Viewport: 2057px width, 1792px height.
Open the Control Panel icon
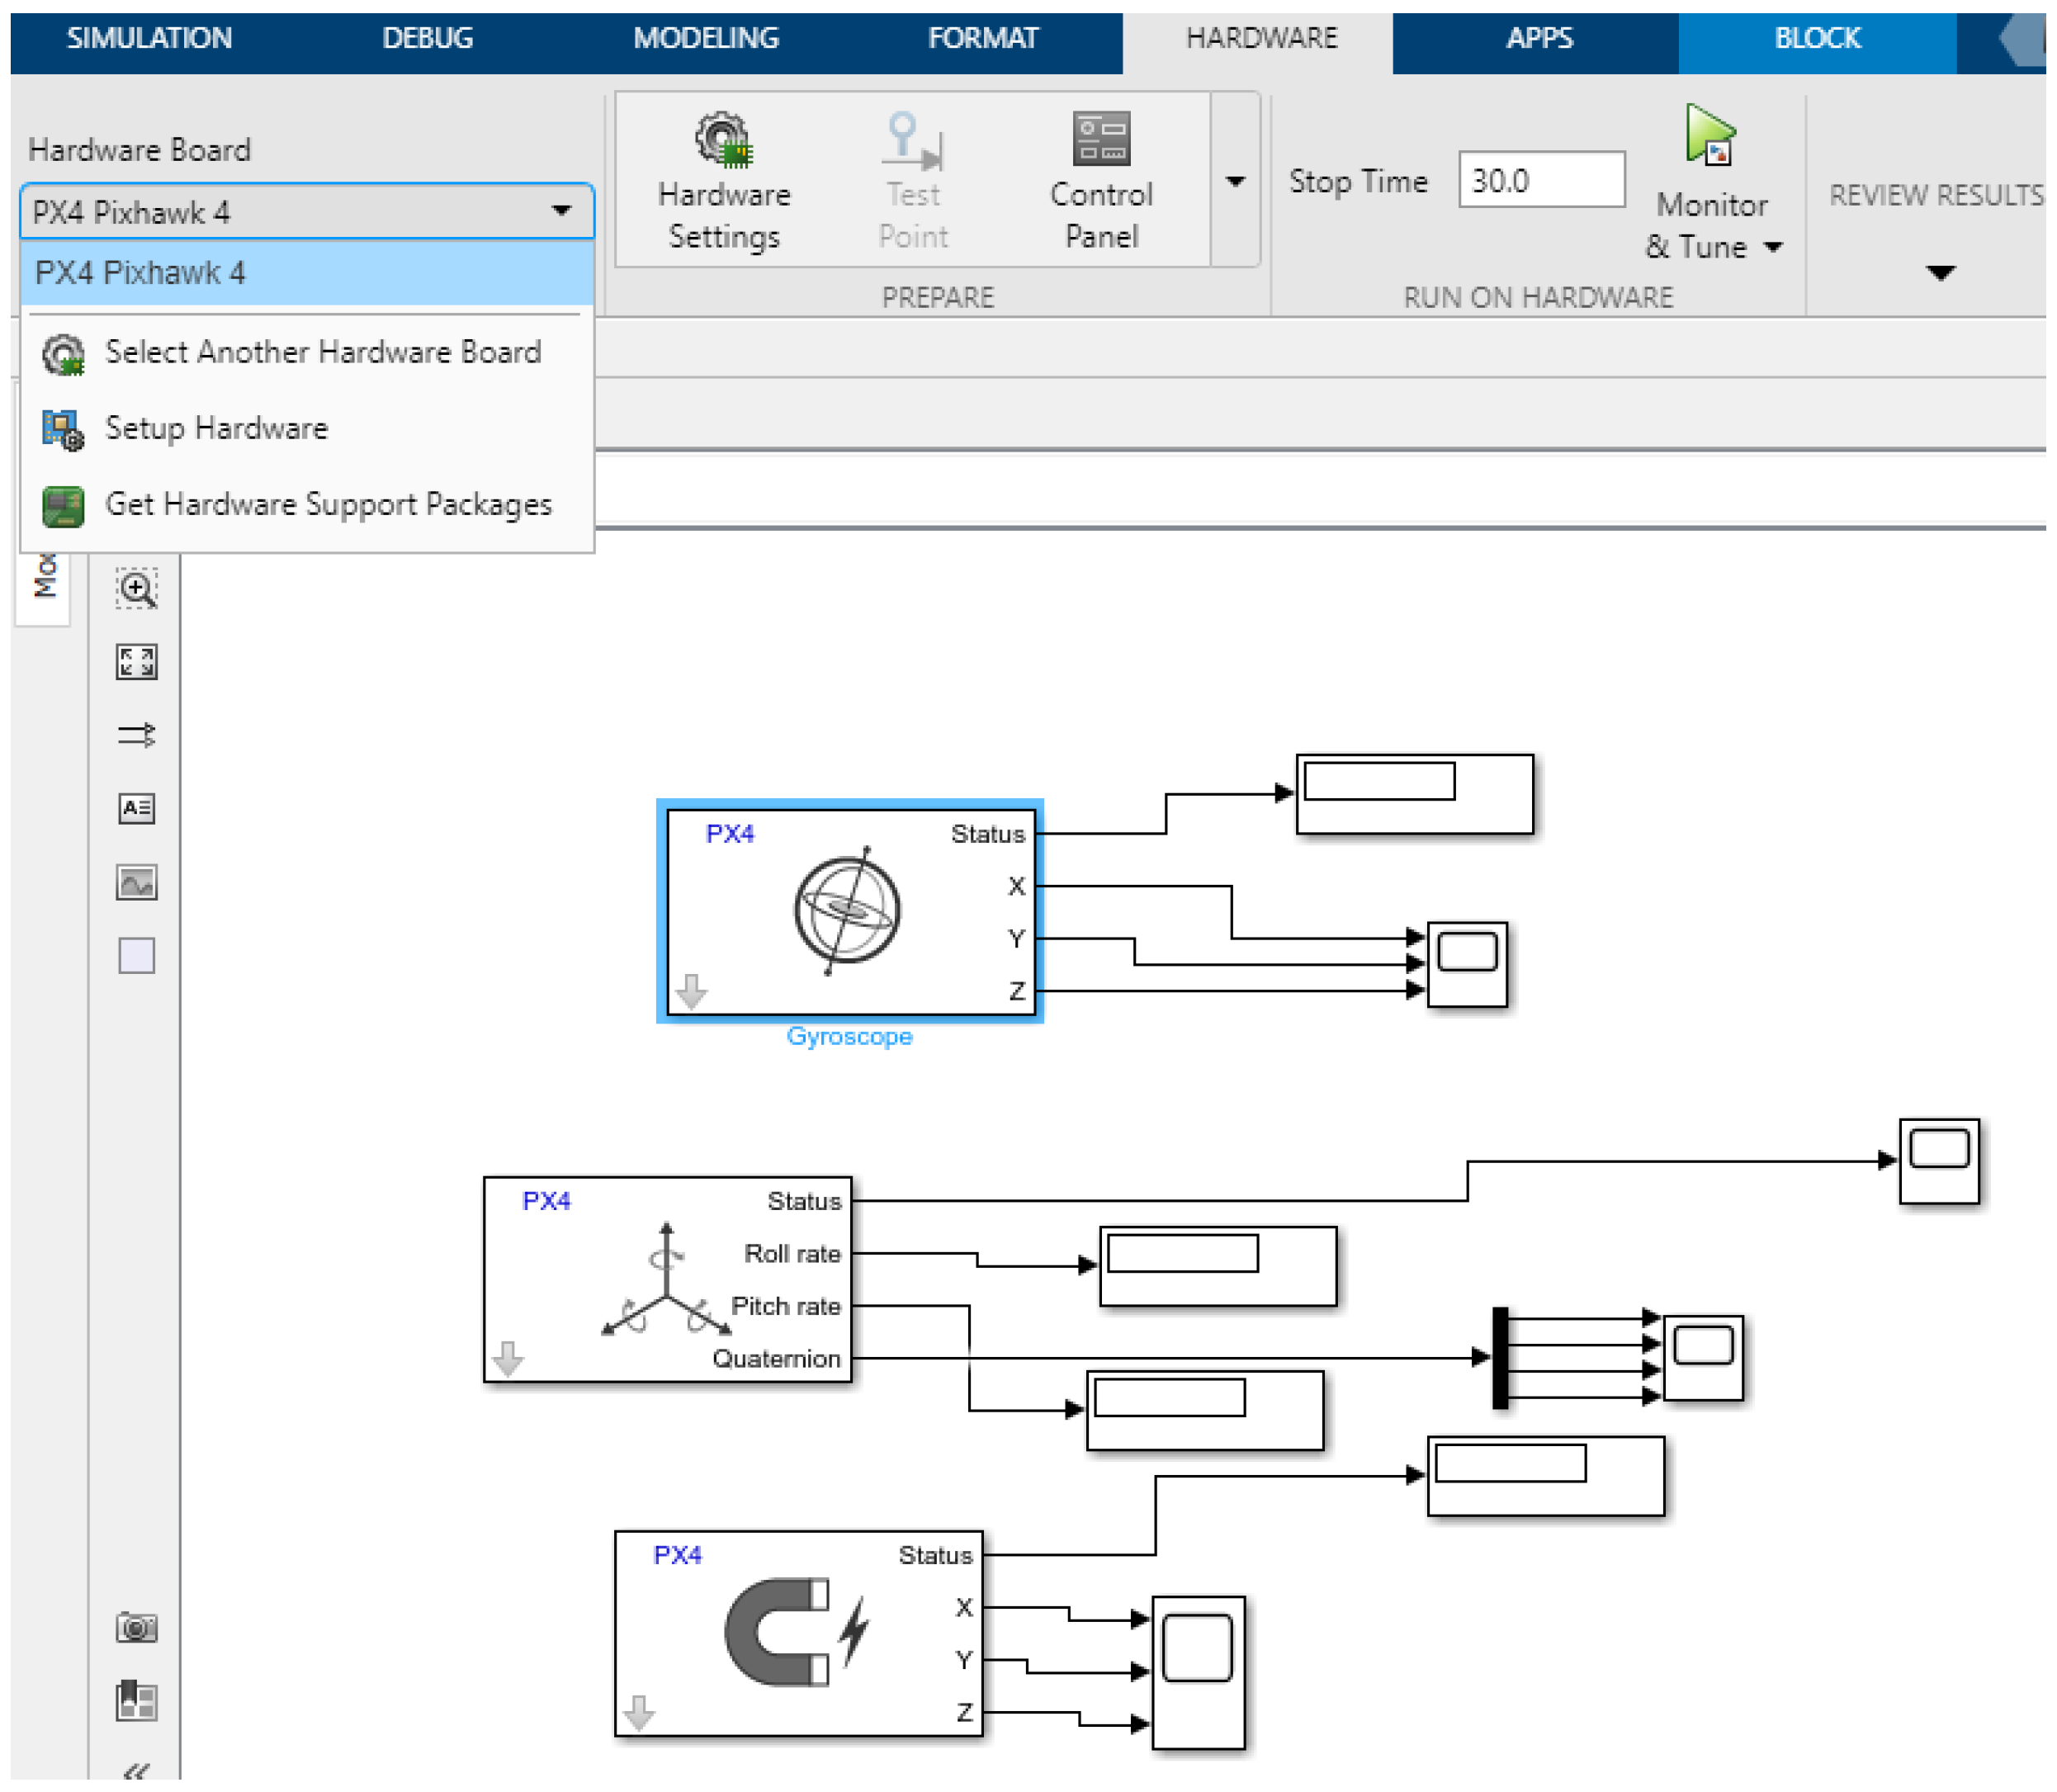[1101, 140]
